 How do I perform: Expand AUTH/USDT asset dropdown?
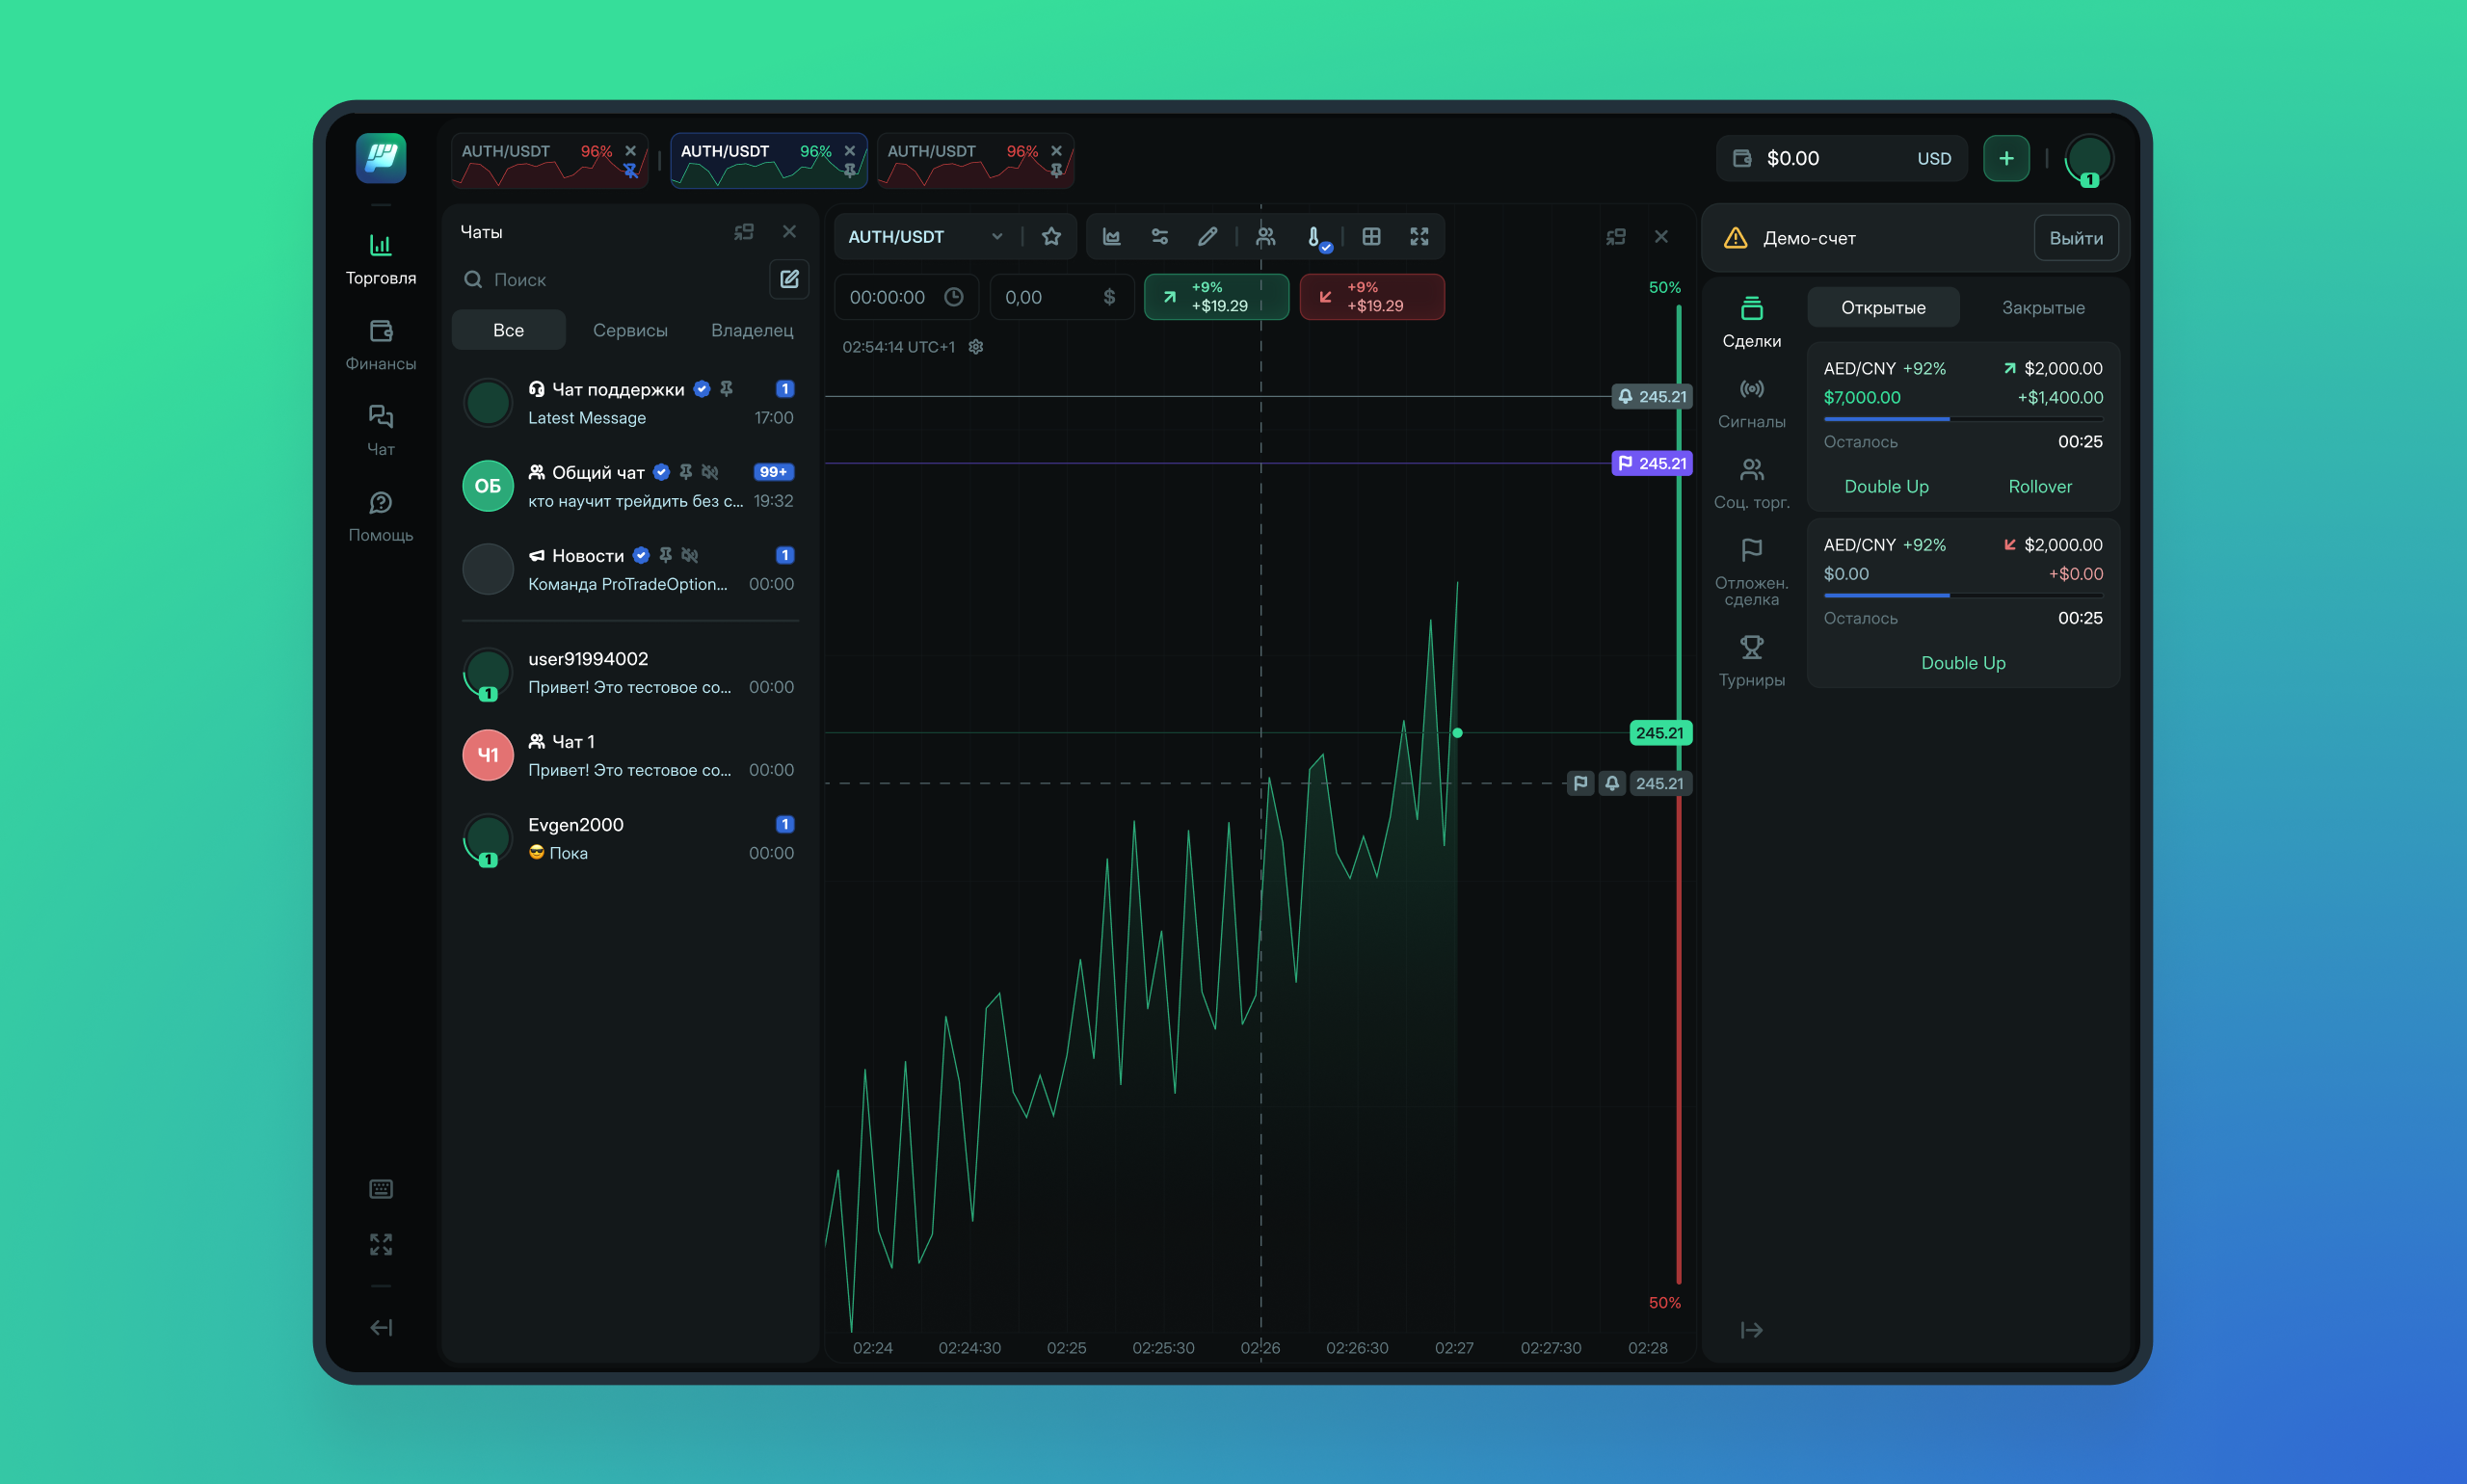coord(996,237)
